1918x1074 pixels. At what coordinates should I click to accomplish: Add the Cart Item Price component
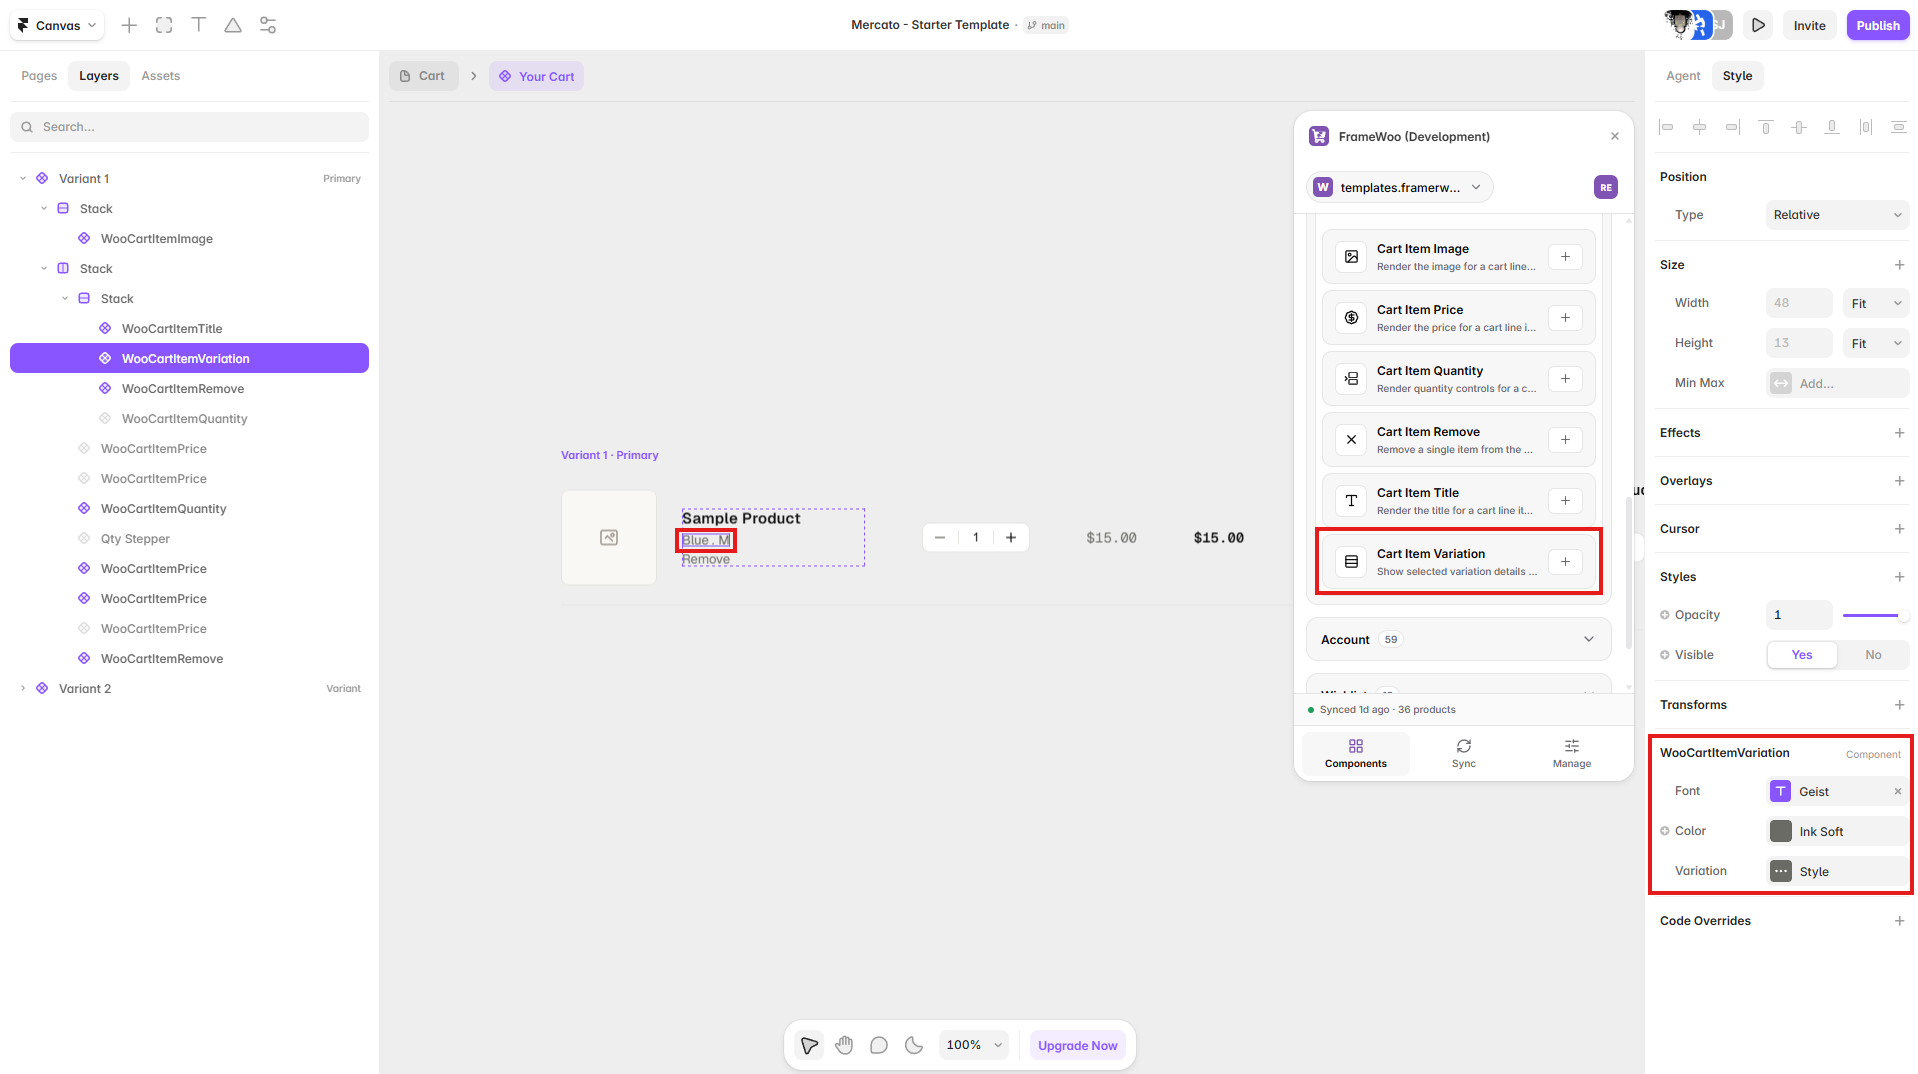(x=1565, y=318)
